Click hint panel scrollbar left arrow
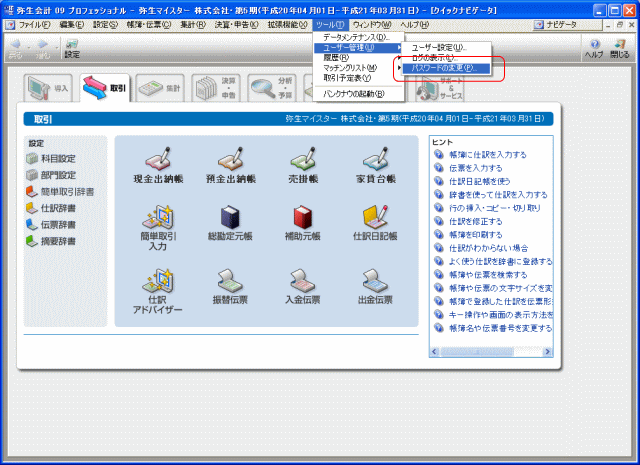 (x=434, y=352)
